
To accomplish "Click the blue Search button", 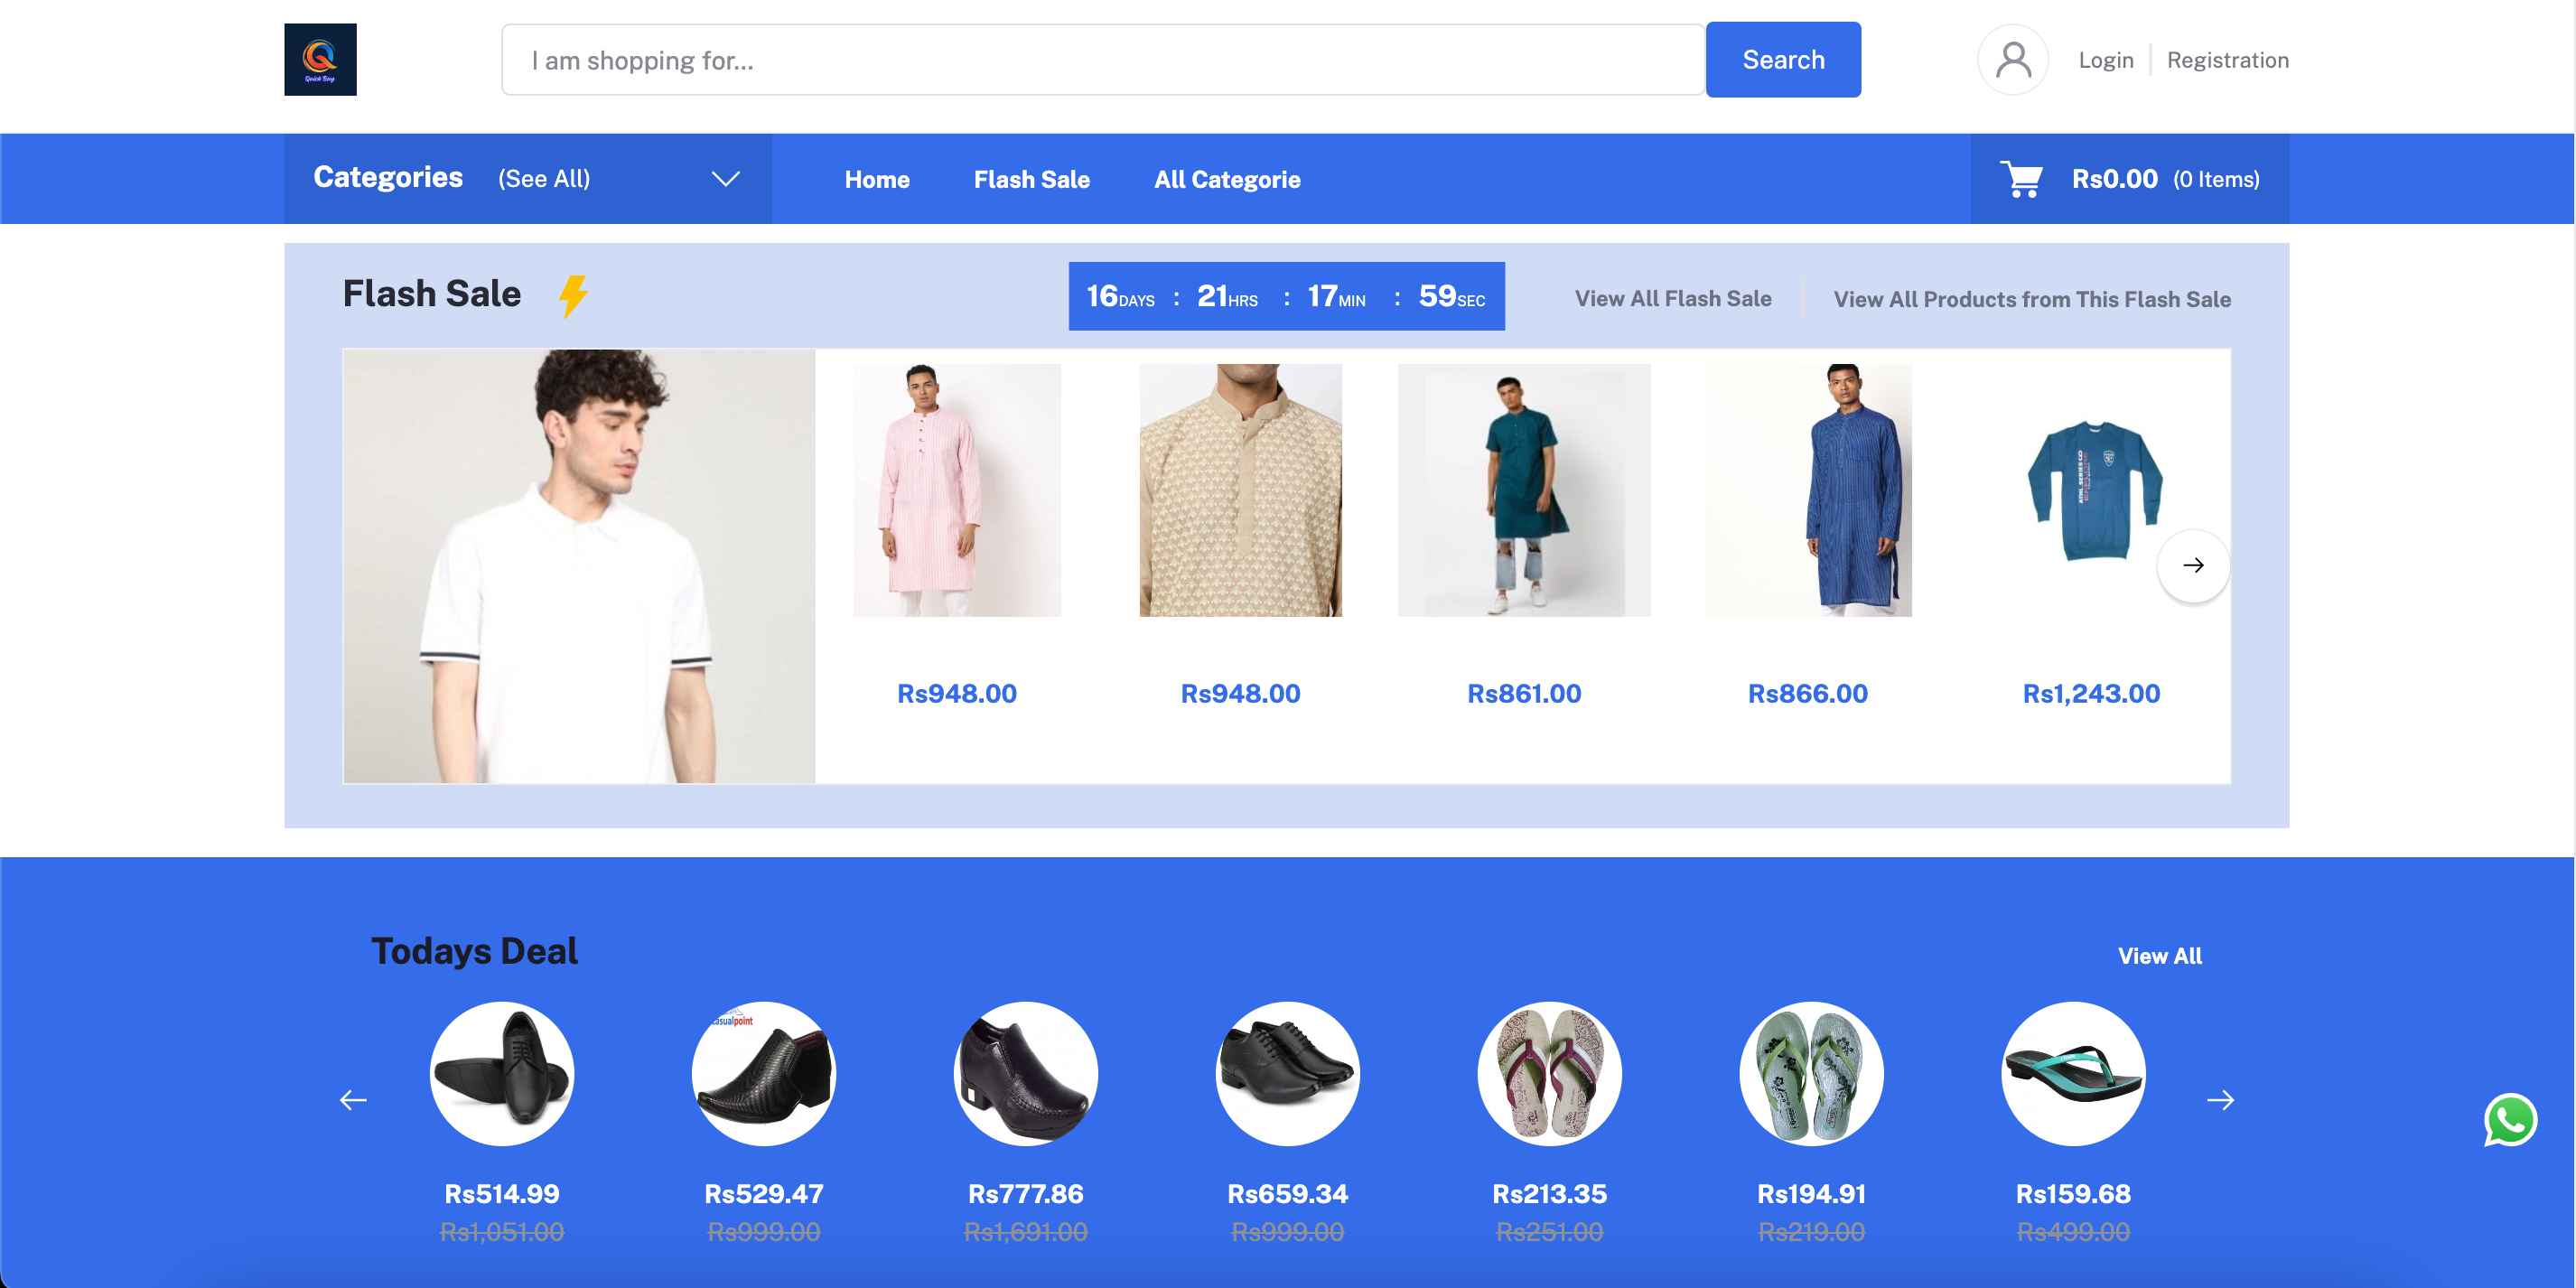I will click(1783, 60).
